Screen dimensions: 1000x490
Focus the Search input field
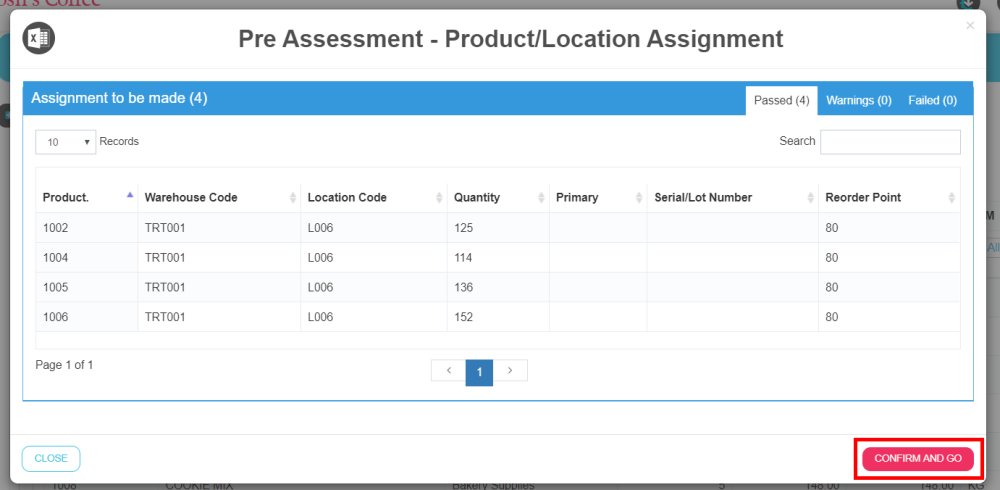(x=890, y=142)
